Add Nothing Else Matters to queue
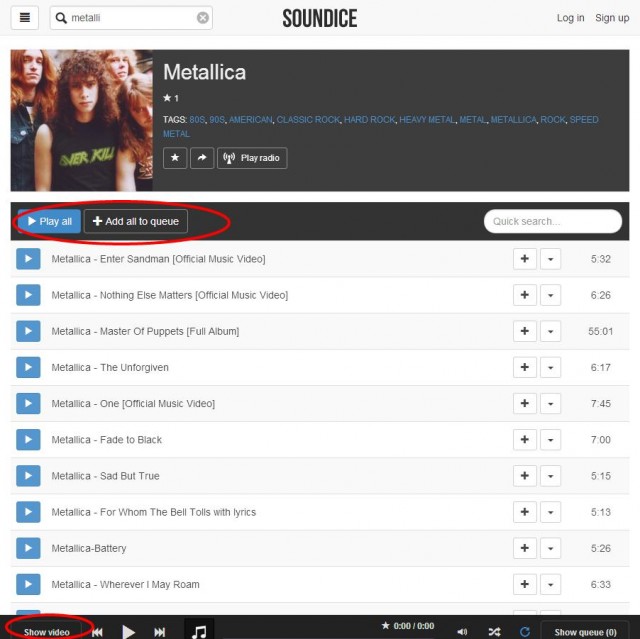Screen dimensions: 640x639 [x=525, y=295]
